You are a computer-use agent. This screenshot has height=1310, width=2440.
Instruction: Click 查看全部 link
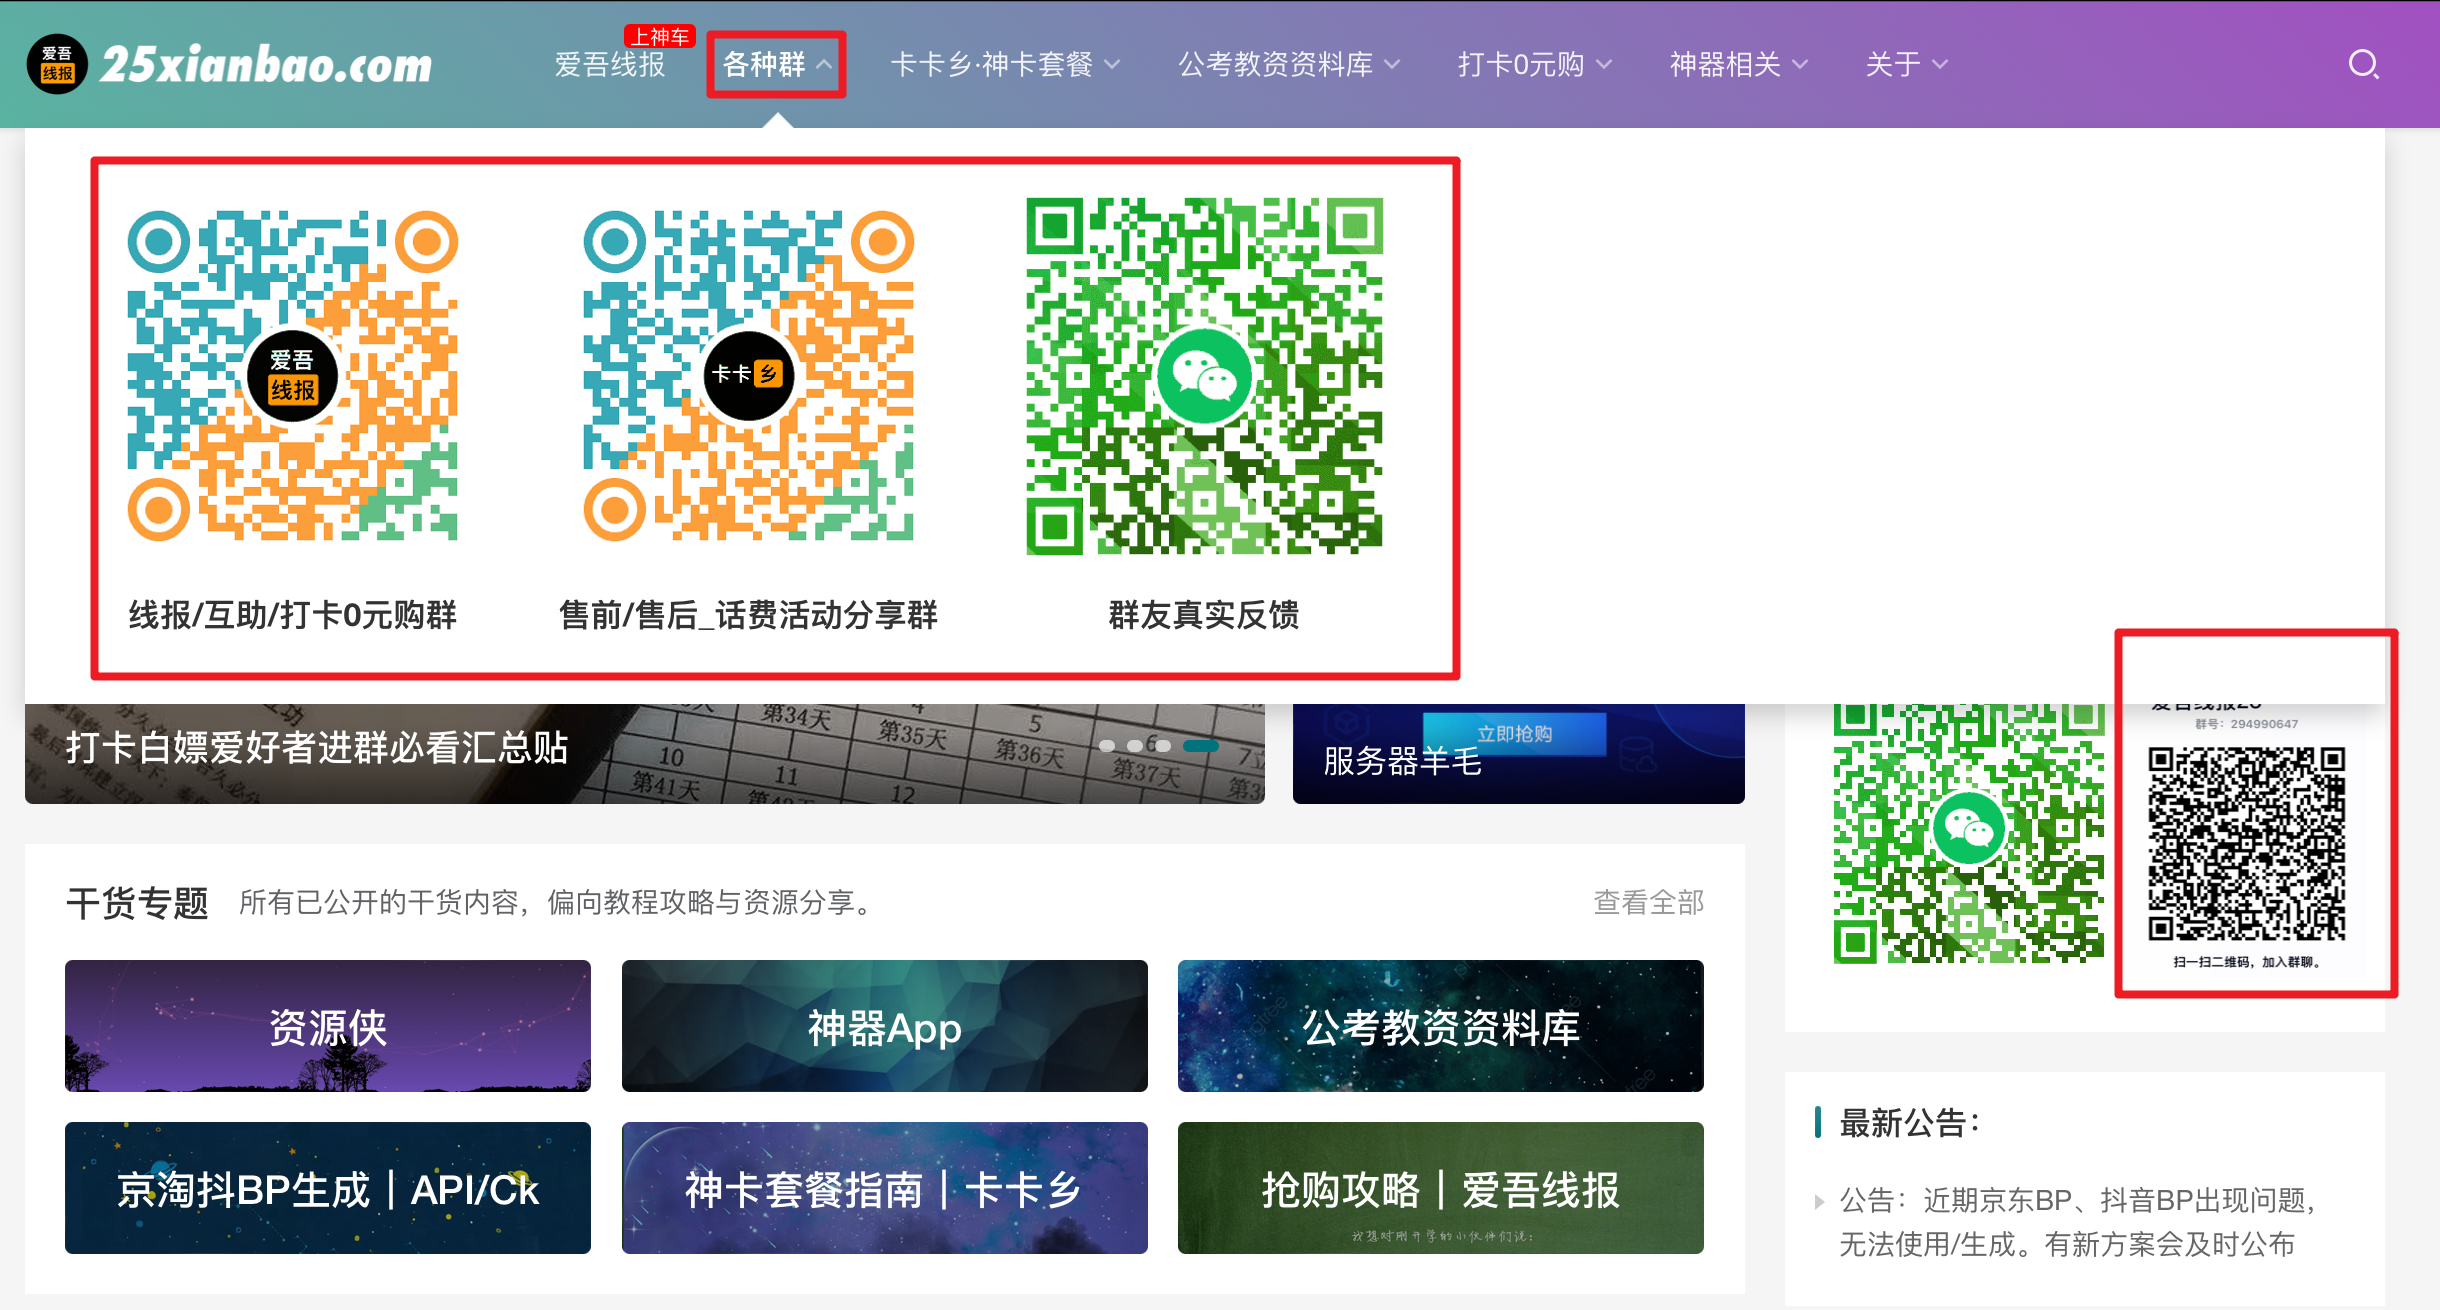[1648, 902]
